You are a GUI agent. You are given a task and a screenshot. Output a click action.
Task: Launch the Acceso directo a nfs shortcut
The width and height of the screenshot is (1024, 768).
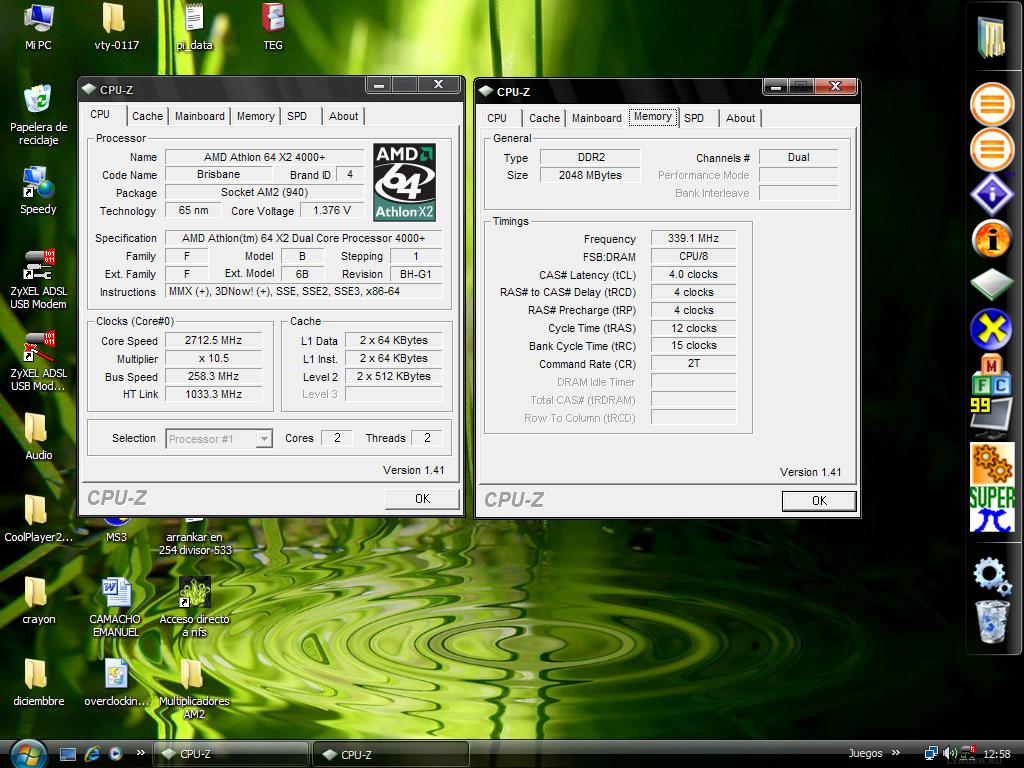coord(194,607)
